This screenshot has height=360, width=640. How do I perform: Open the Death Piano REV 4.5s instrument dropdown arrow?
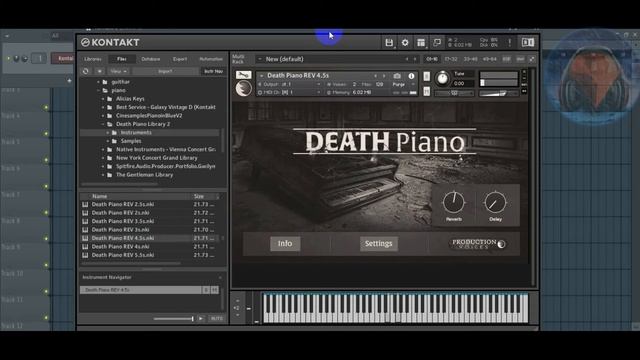[262, 76]
